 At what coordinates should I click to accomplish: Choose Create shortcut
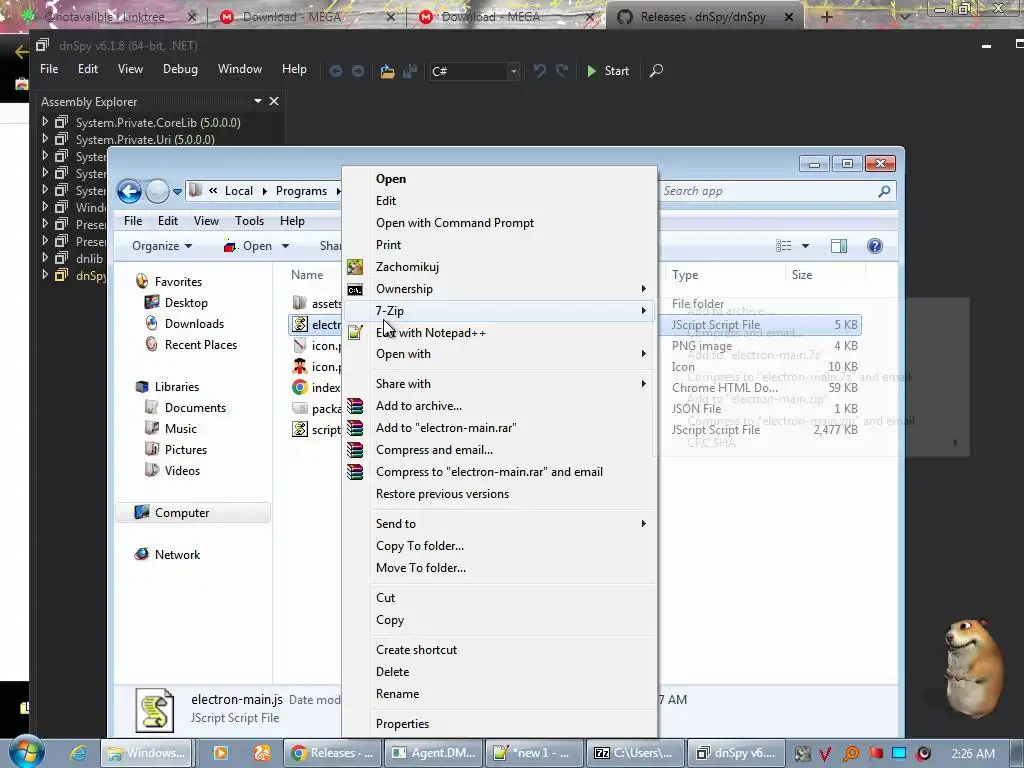click(500, 650)
